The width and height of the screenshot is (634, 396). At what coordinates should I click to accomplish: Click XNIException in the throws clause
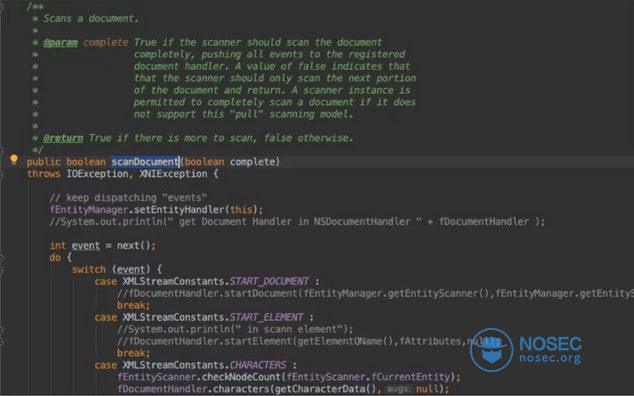(173, 174)
